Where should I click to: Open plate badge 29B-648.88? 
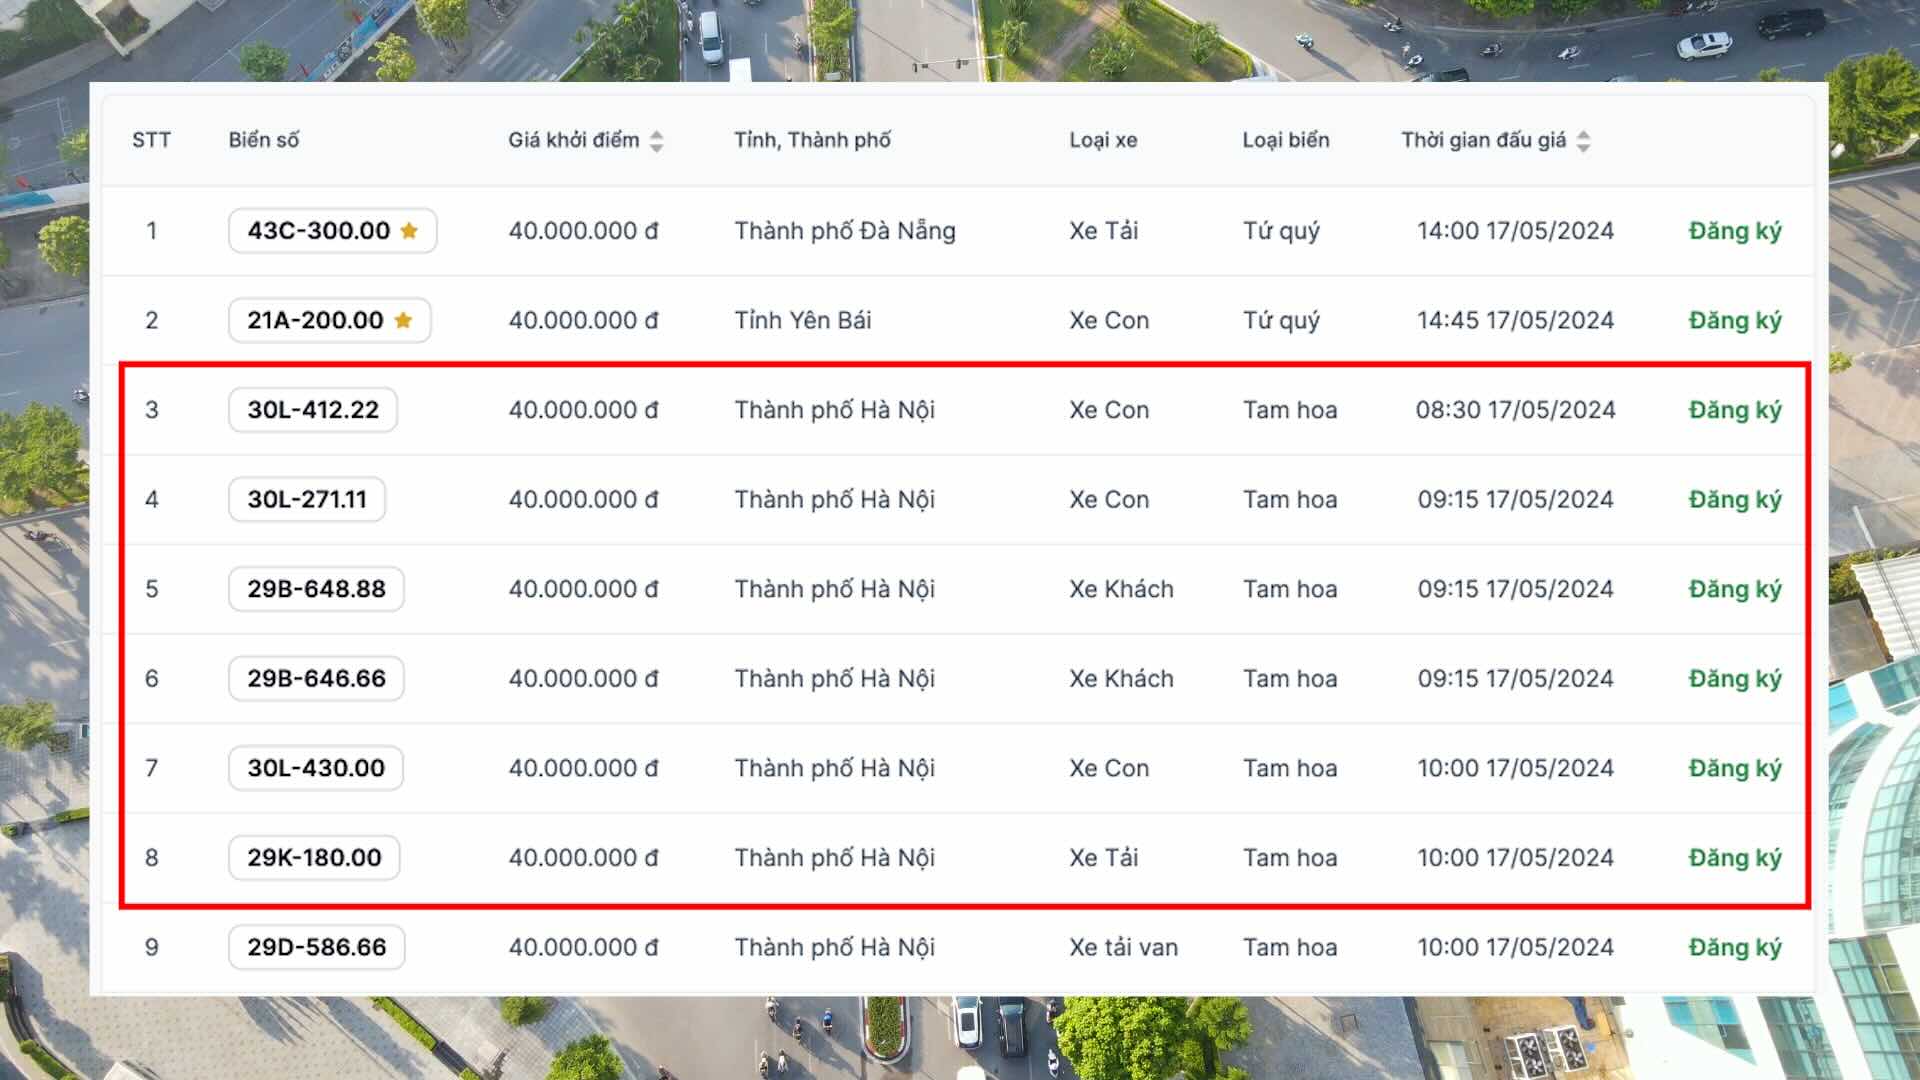tap(316, 589)
